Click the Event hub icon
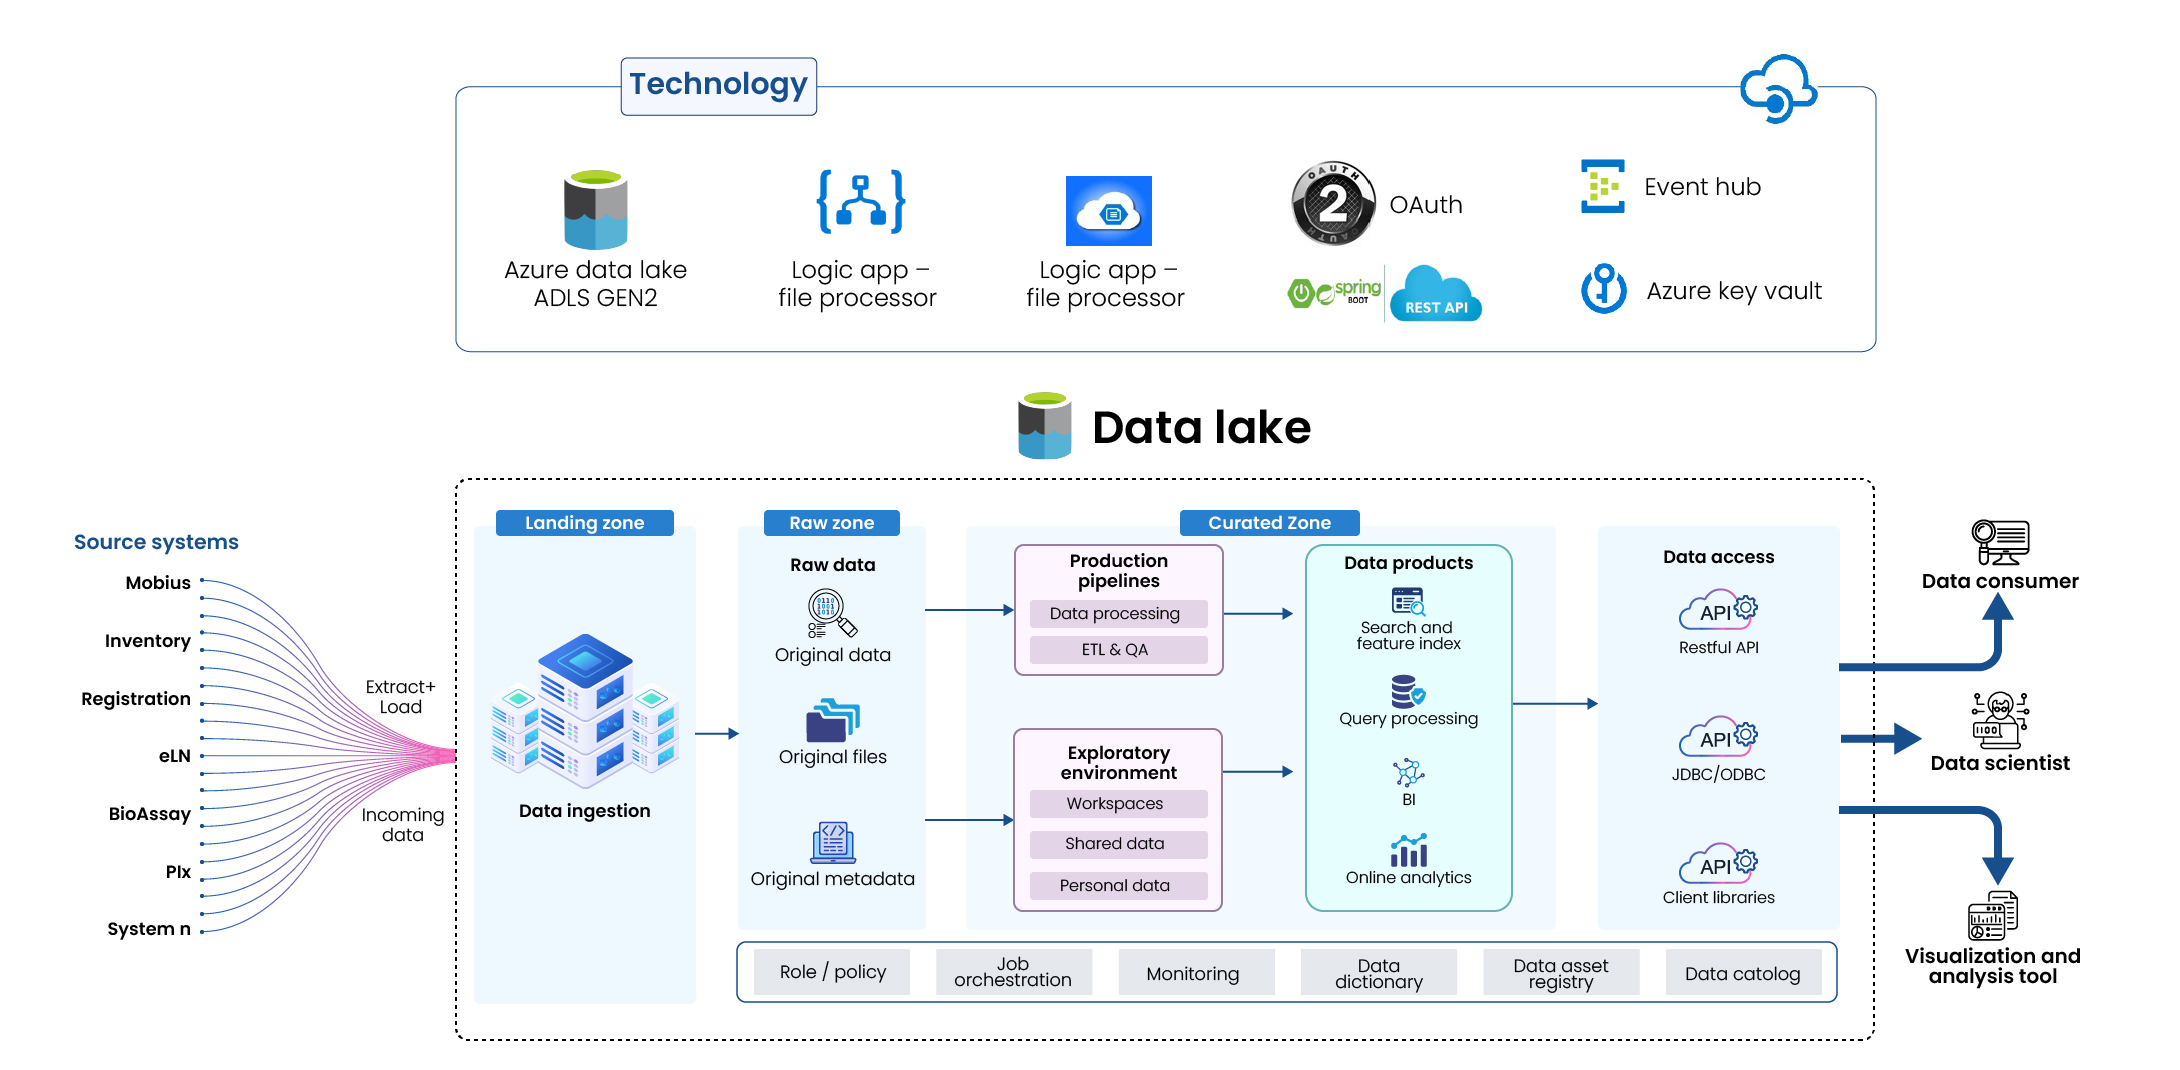2180x1070 pixels. [x=1602, y=186]
